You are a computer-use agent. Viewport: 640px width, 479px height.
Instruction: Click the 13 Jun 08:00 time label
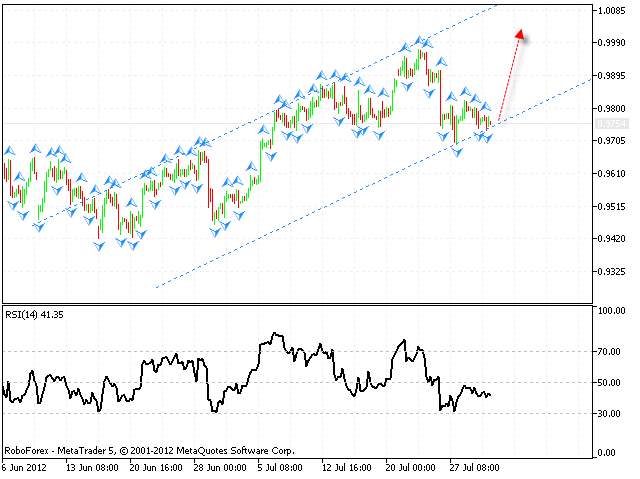tap(92, 468)
